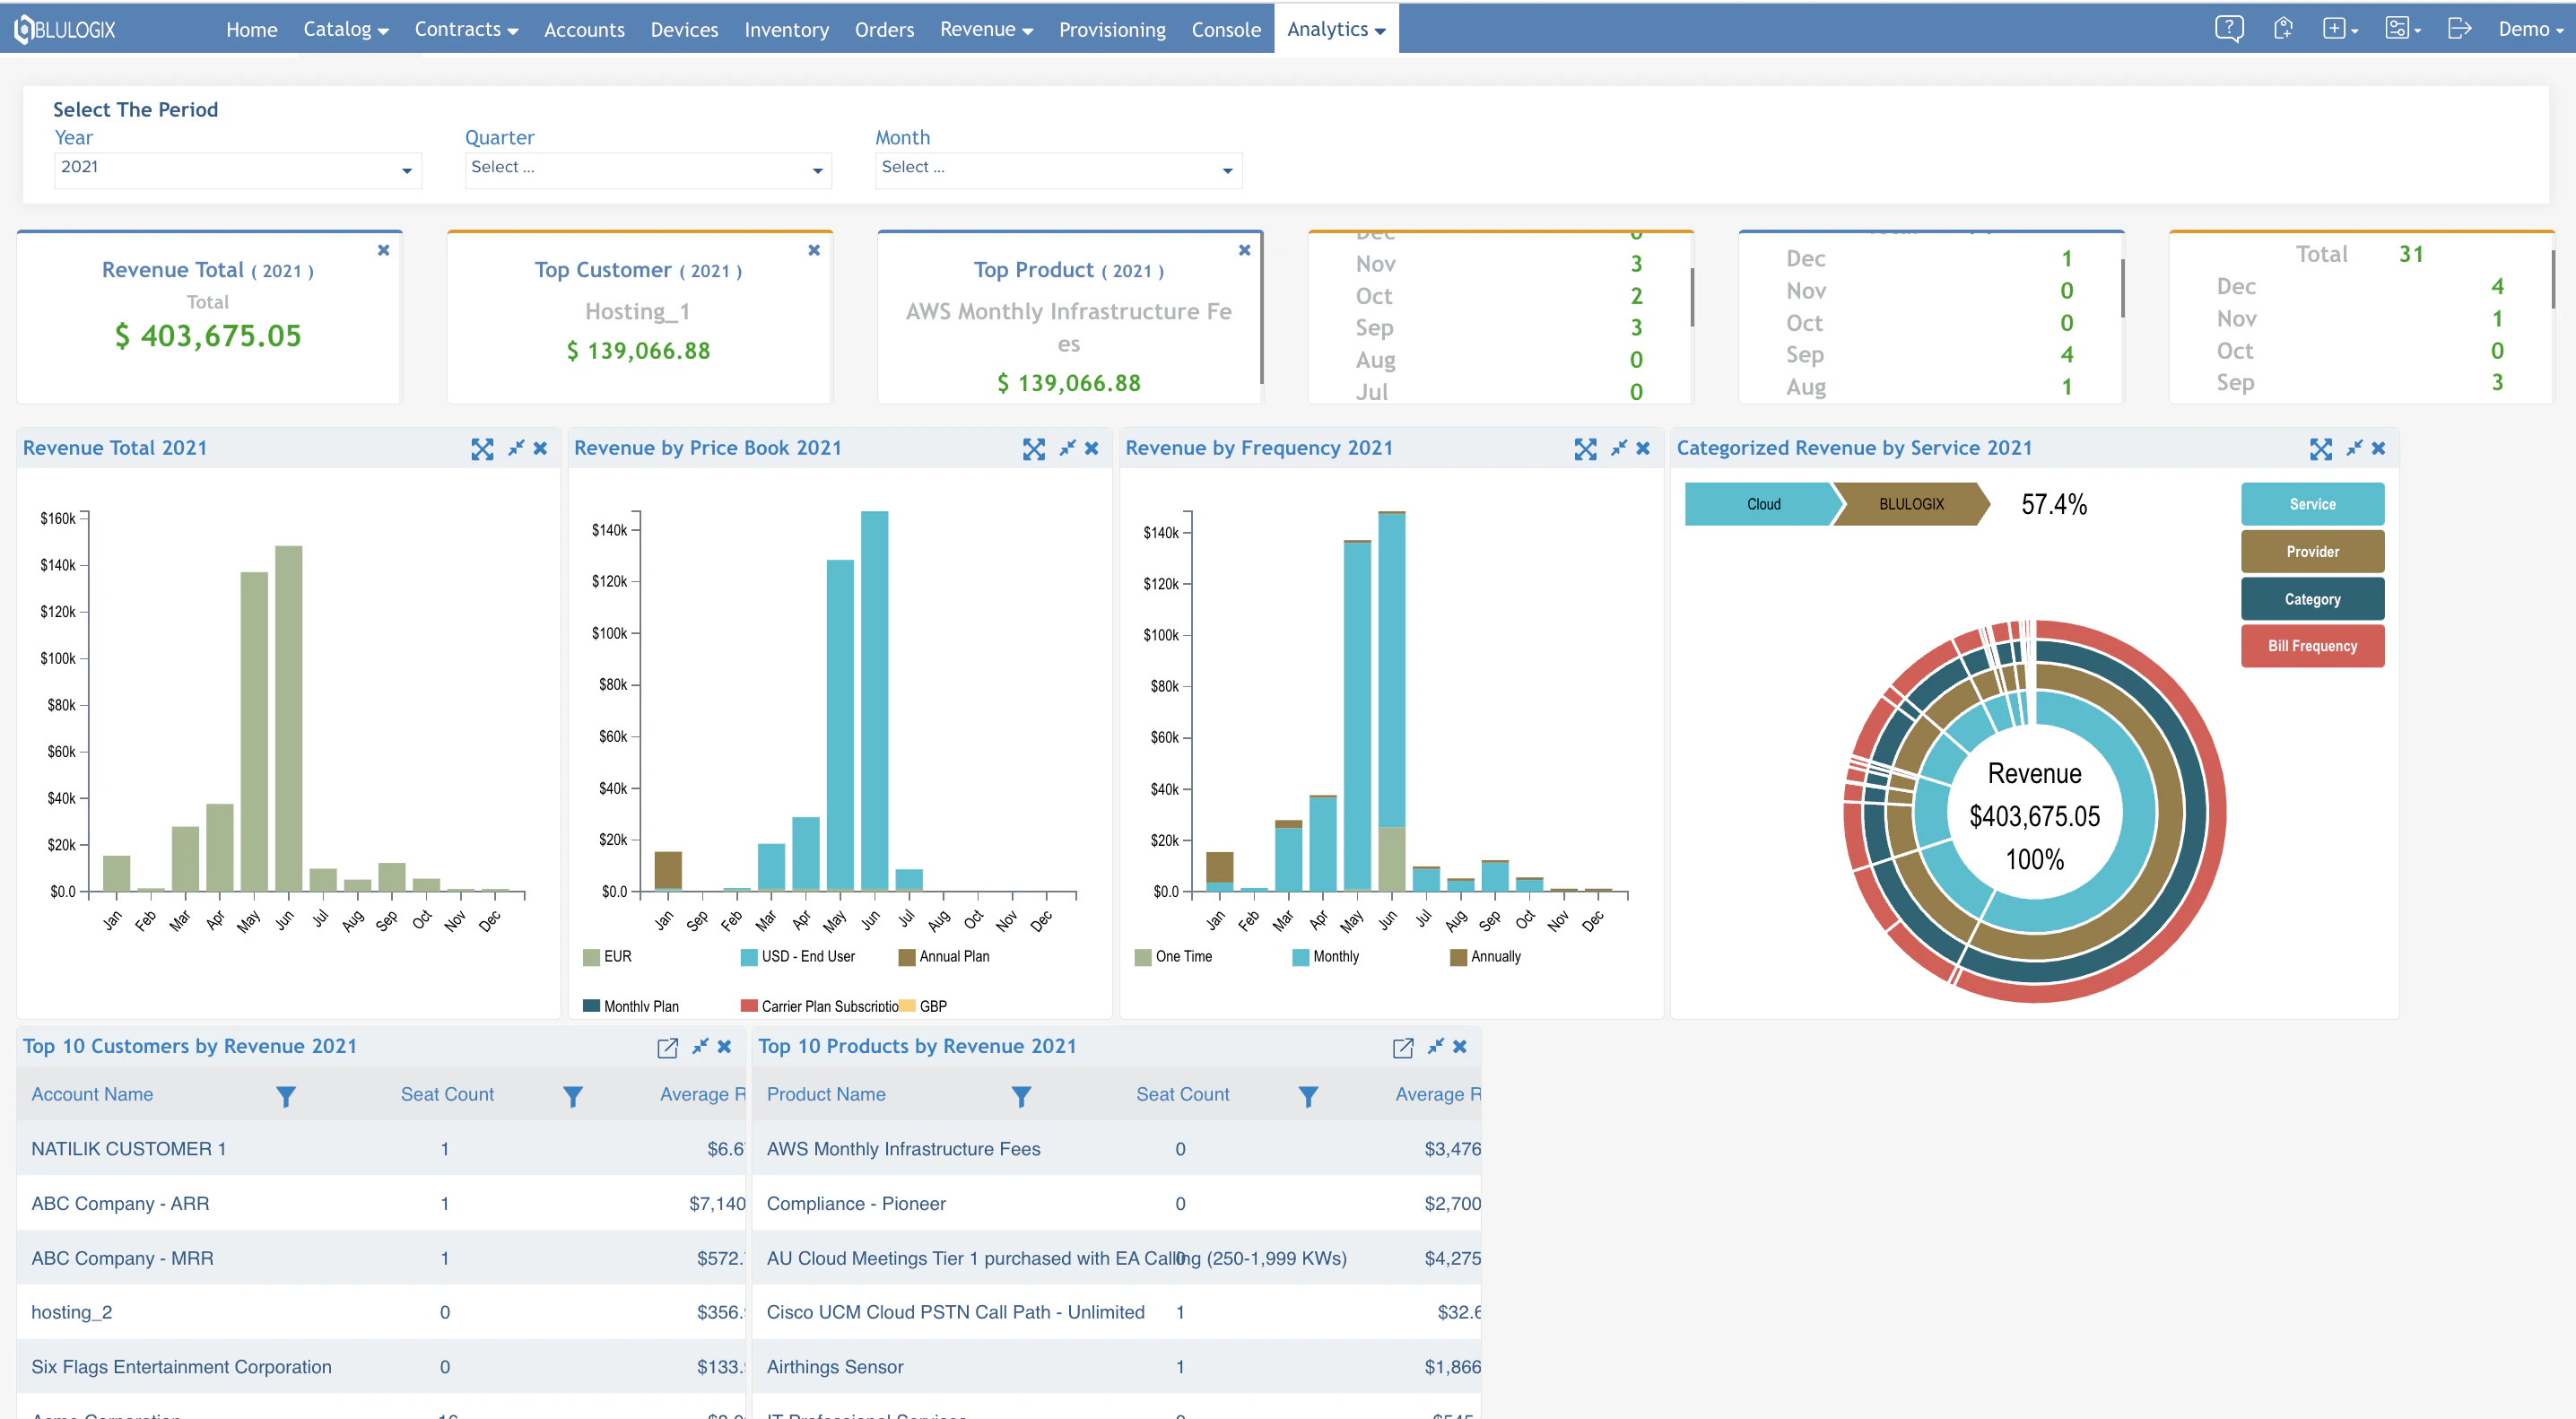
Task: Toggle the Provider ring filter button
Action: [2313, 551]
